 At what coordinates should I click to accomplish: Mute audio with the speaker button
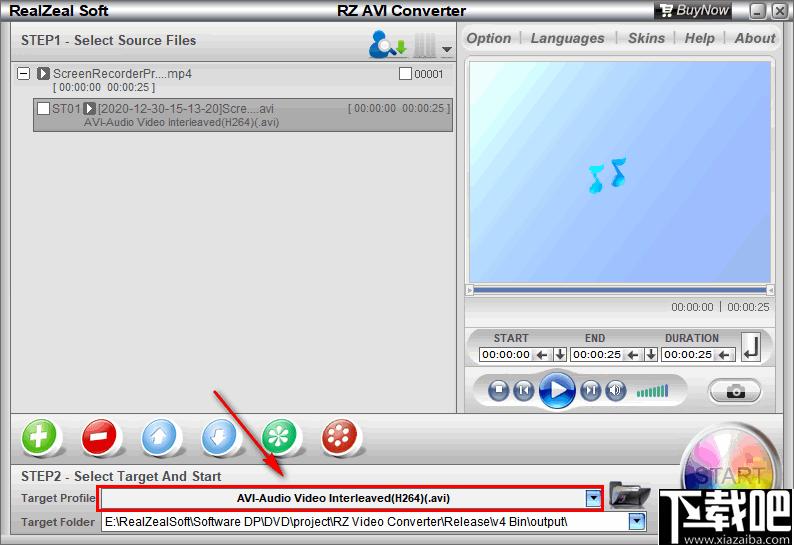(x=616, y=390)
